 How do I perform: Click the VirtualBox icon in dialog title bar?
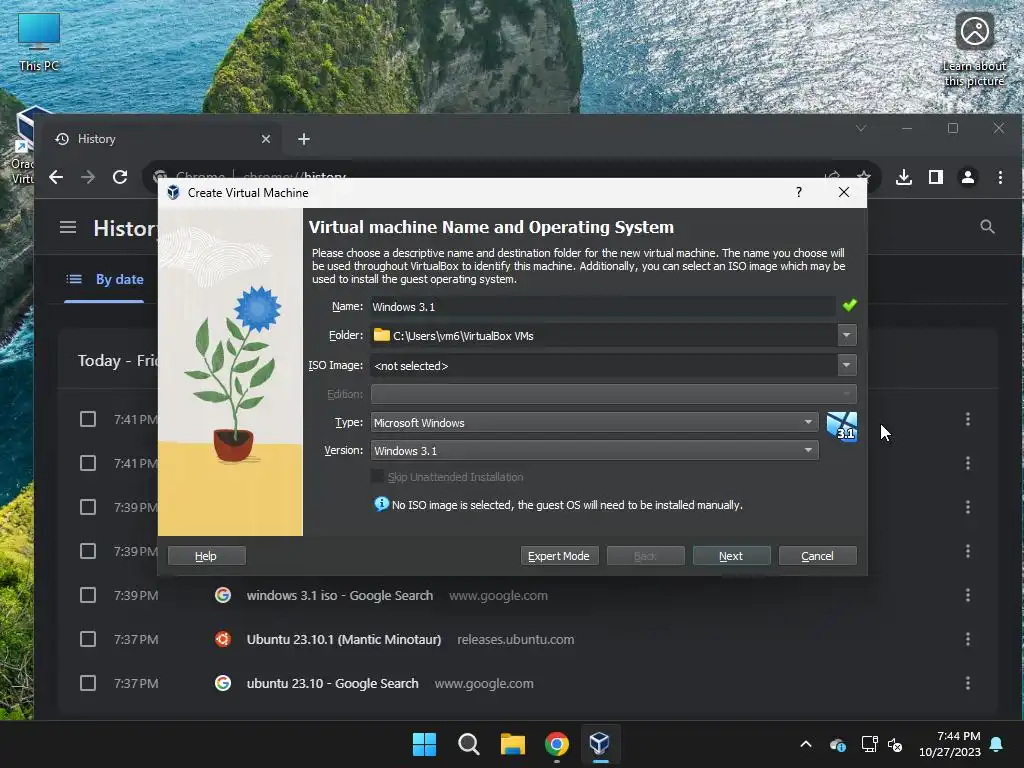tap(173, 193)
